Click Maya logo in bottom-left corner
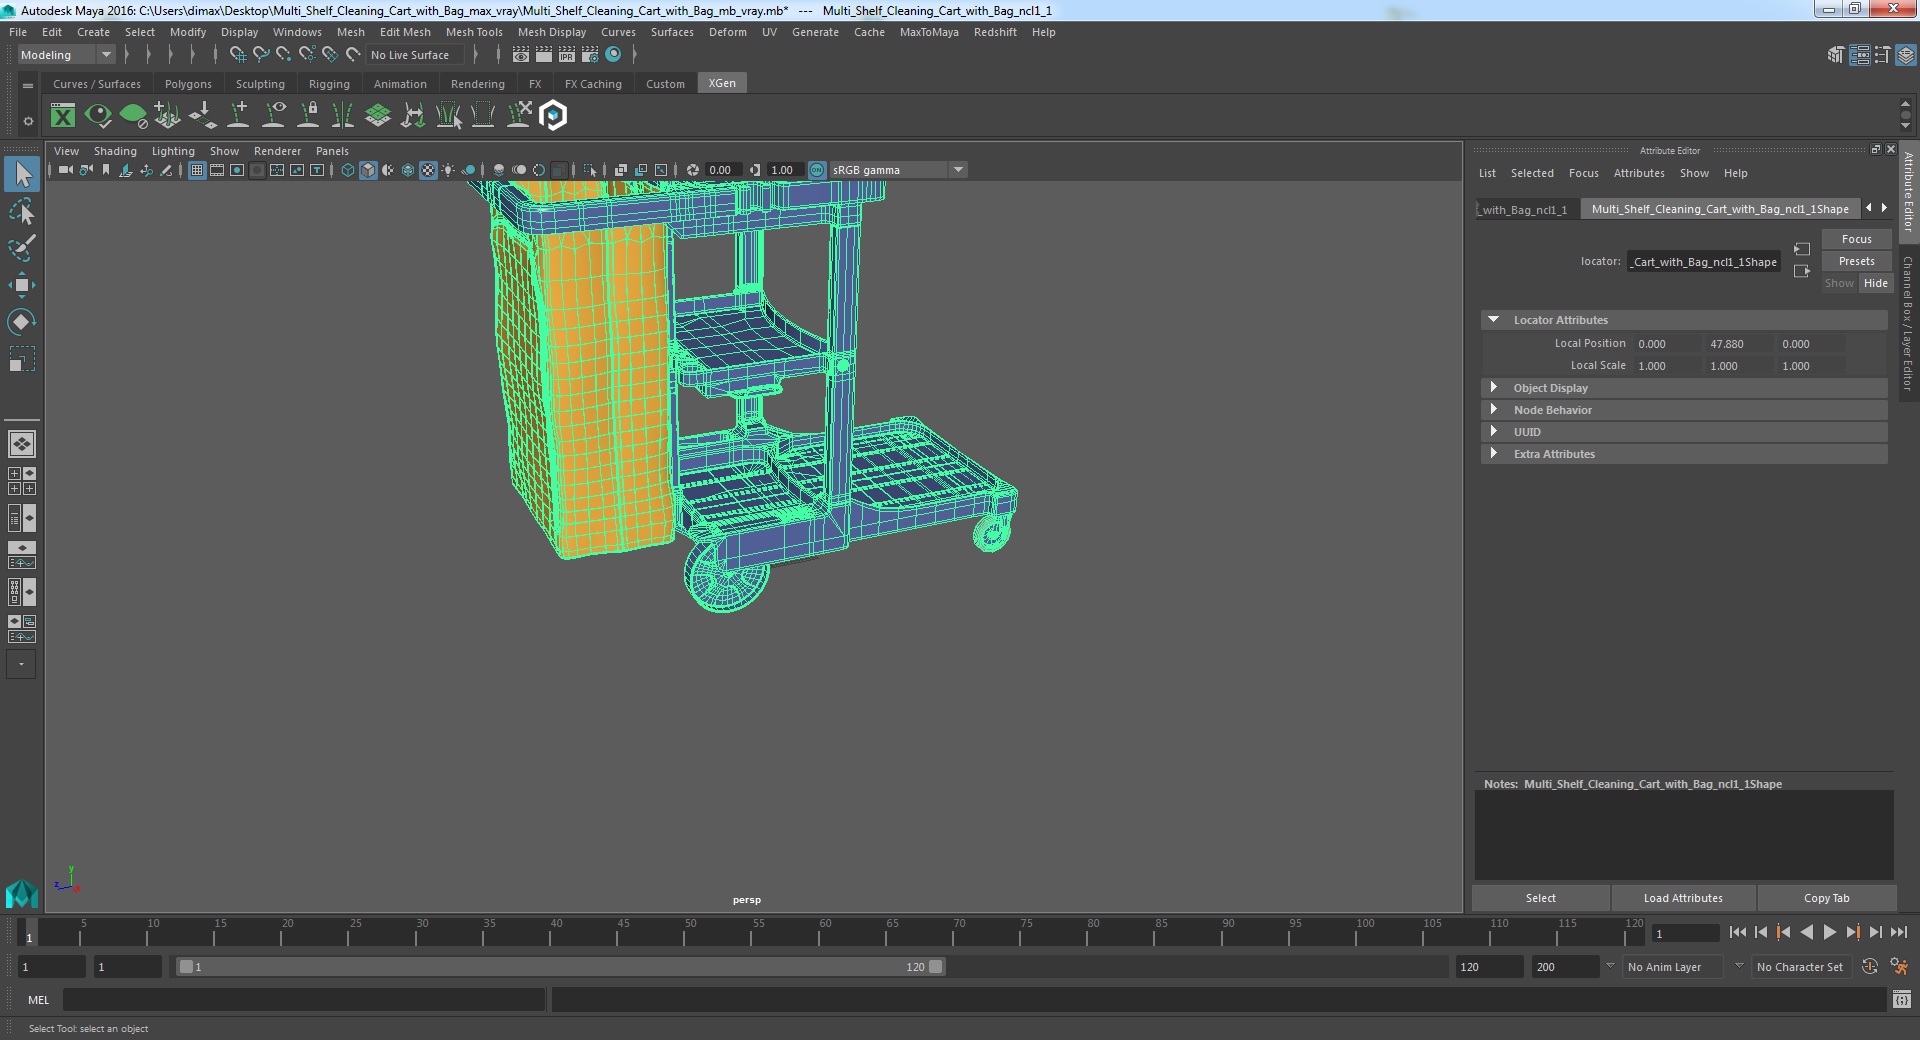Image resolution: width=1920 pixels, height=1040 pixels. click(21, 893)
